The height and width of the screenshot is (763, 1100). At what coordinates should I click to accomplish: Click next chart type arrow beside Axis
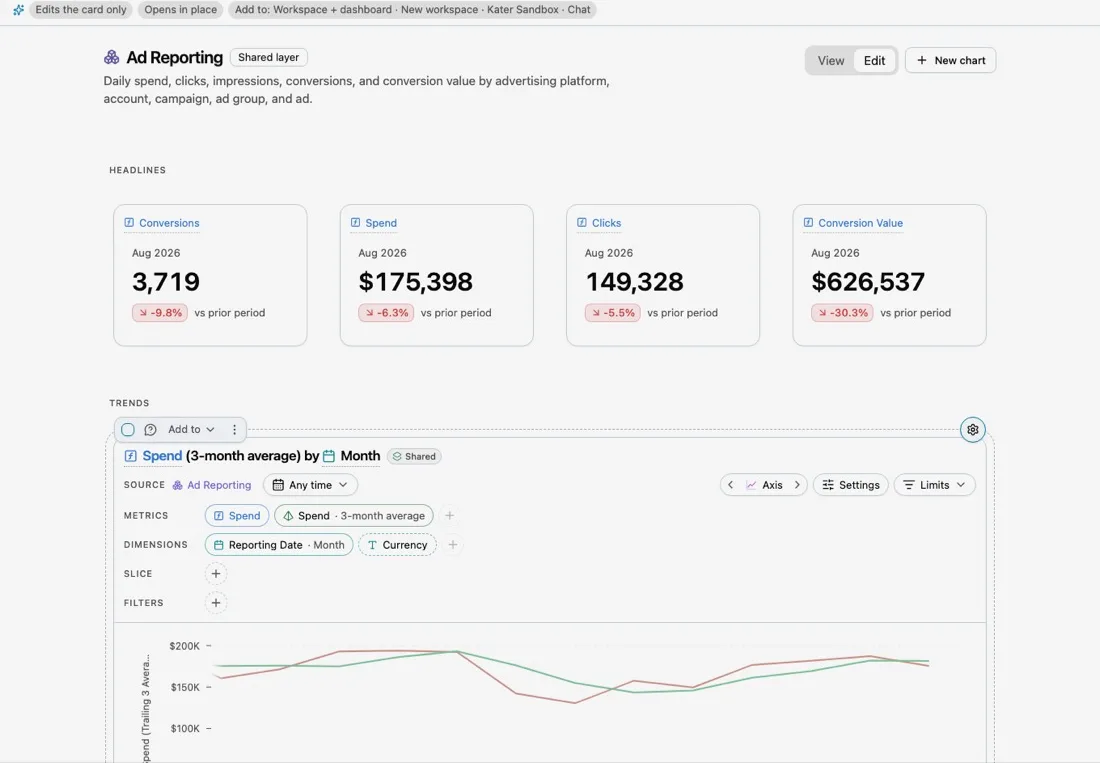tap(797, 485)
